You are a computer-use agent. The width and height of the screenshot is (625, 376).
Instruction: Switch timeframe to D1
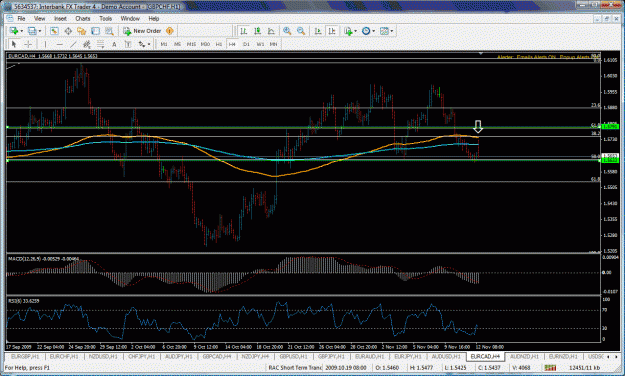(x=246, y=44)
